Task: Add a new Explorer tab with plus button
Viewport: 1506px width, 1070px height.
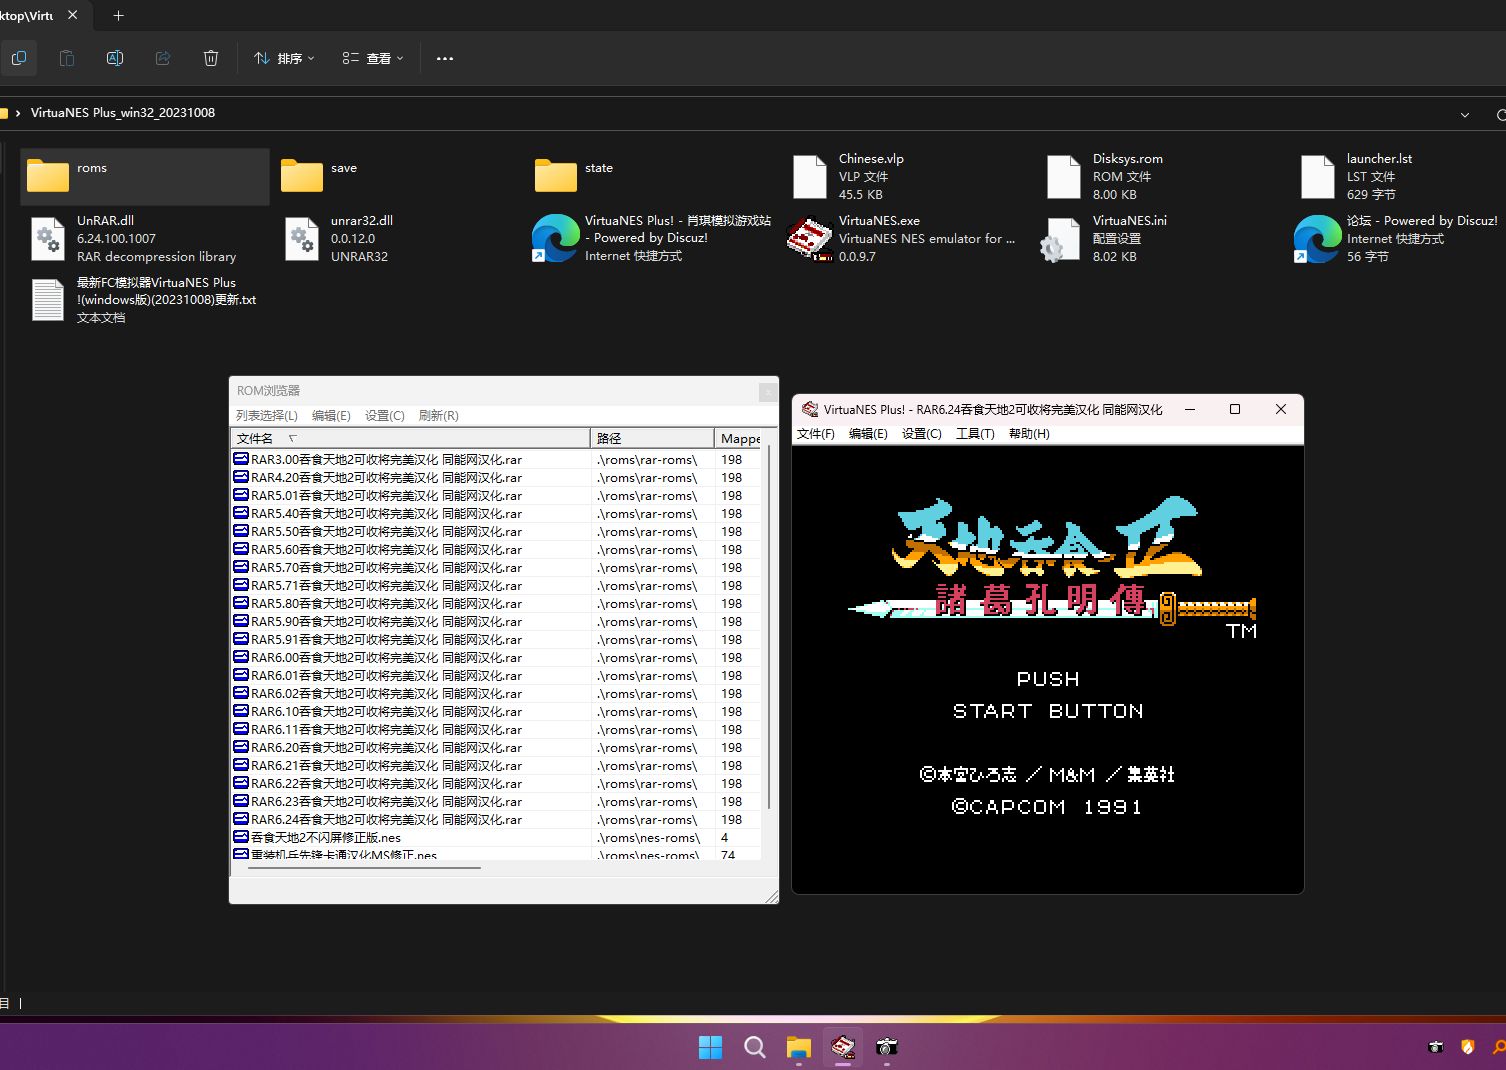Action: (x=118, y=15)
